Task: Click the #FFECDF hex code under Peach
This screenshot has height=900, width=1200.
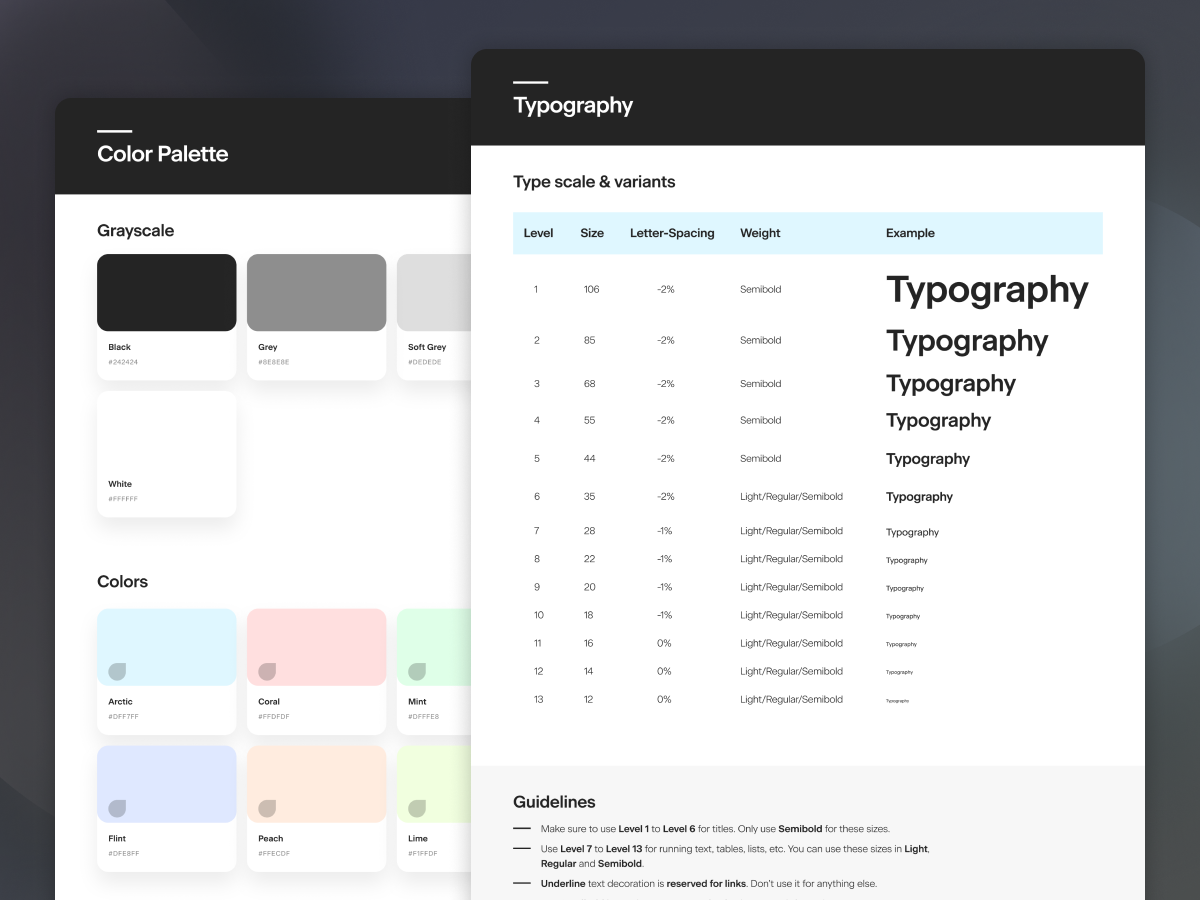Action: [x=274, y=854]
